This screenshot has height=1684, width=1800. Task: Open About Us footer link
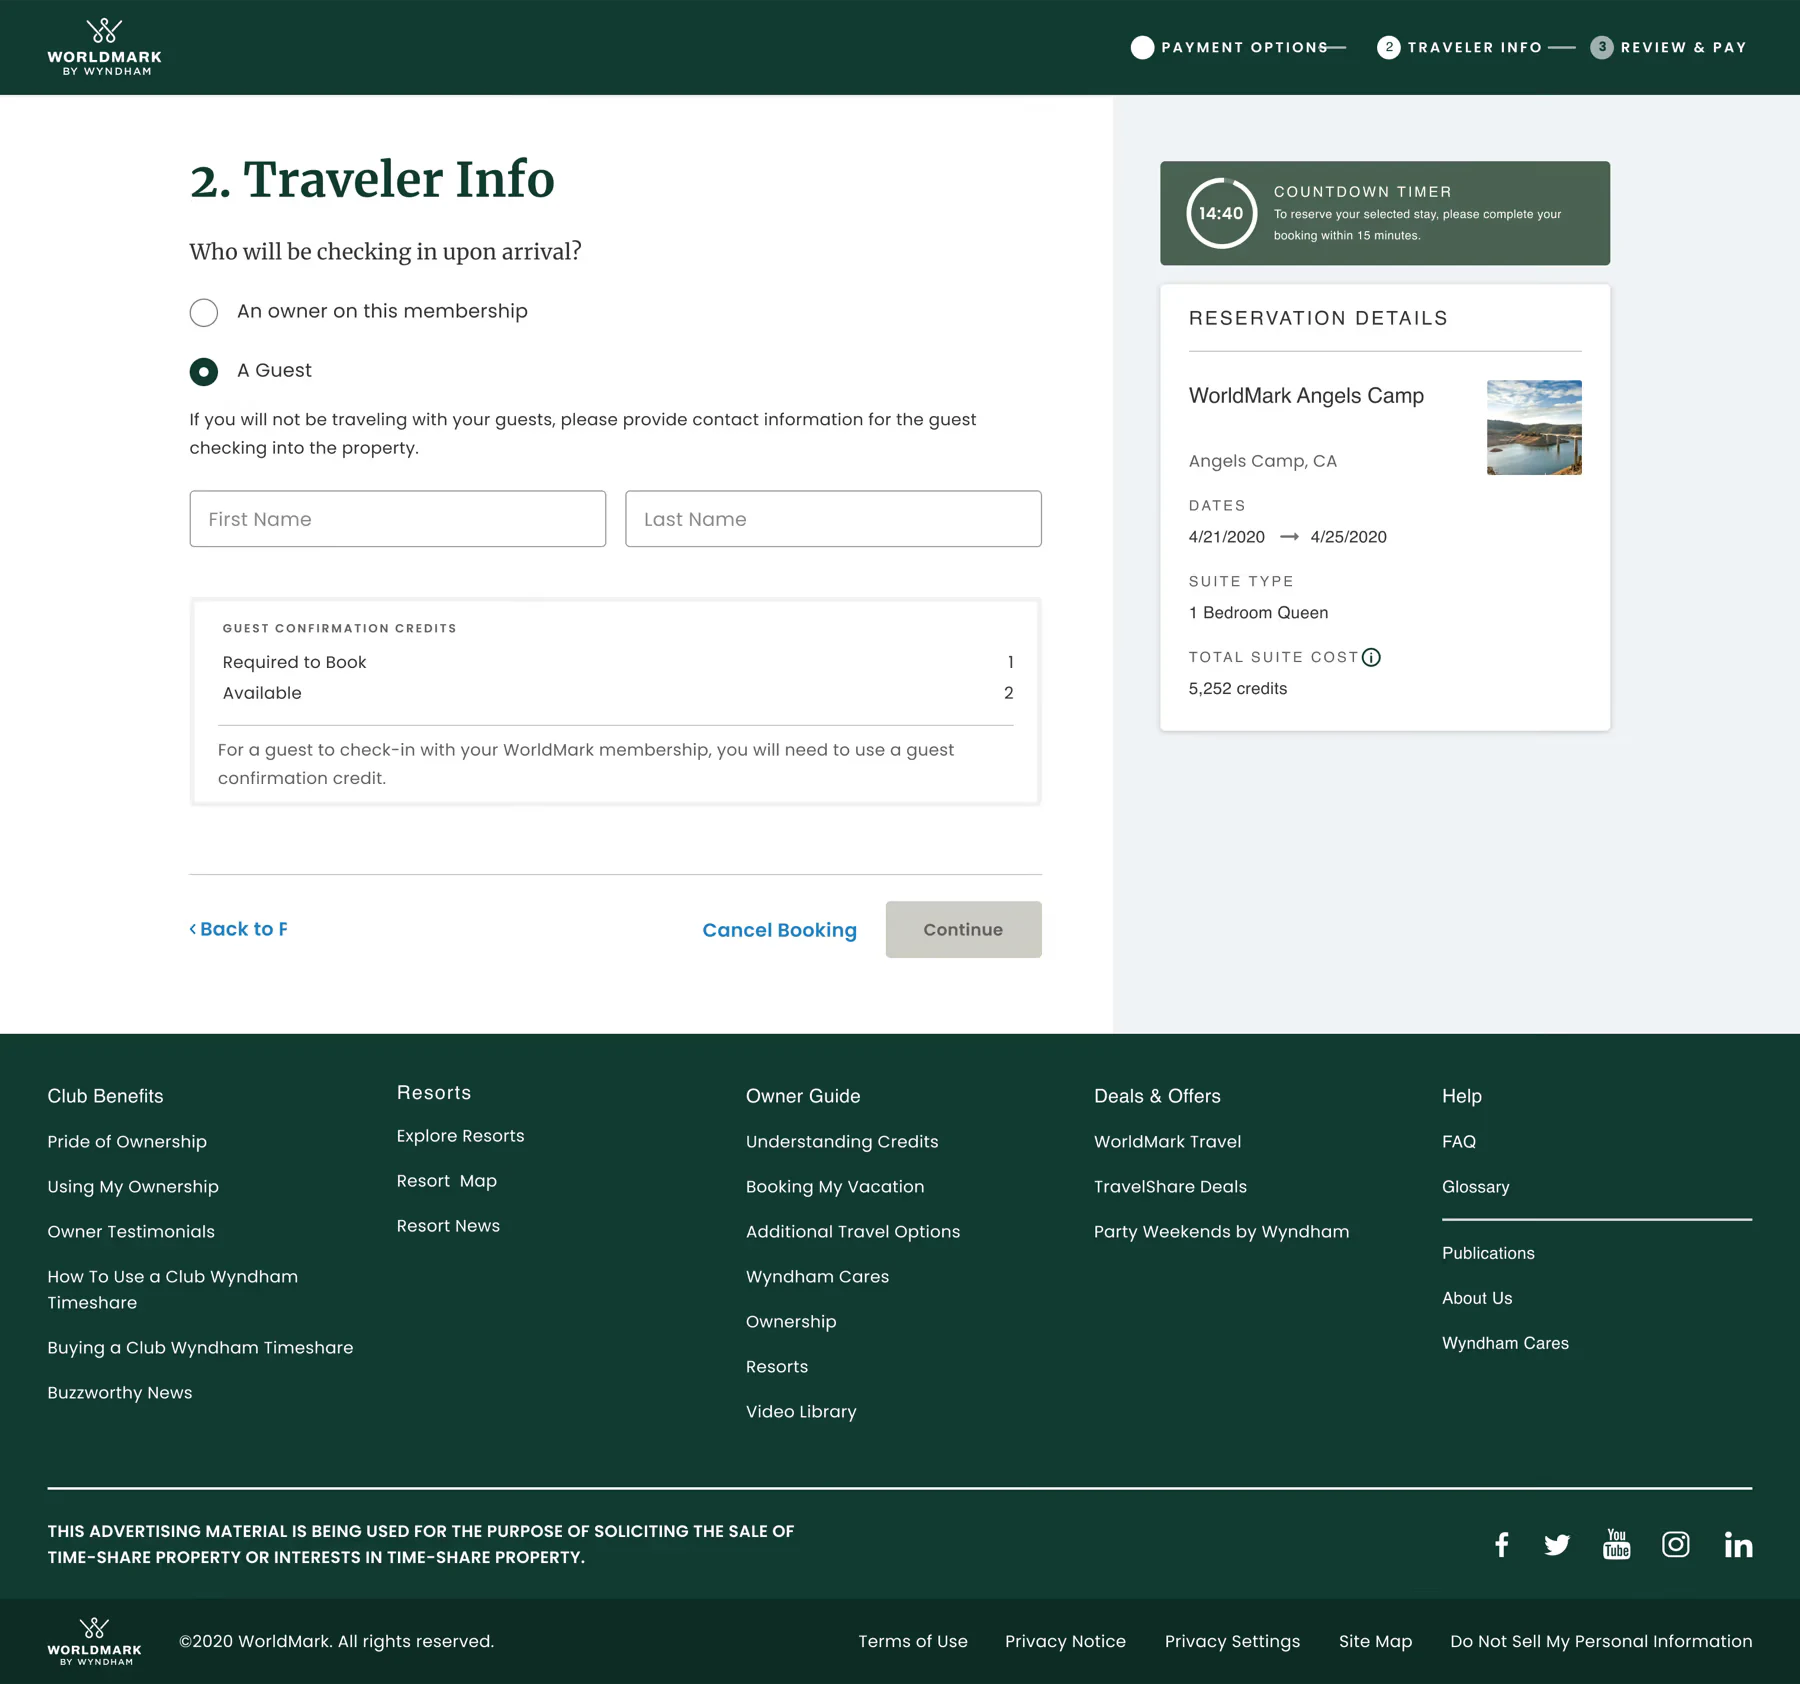(1477, 1298)
